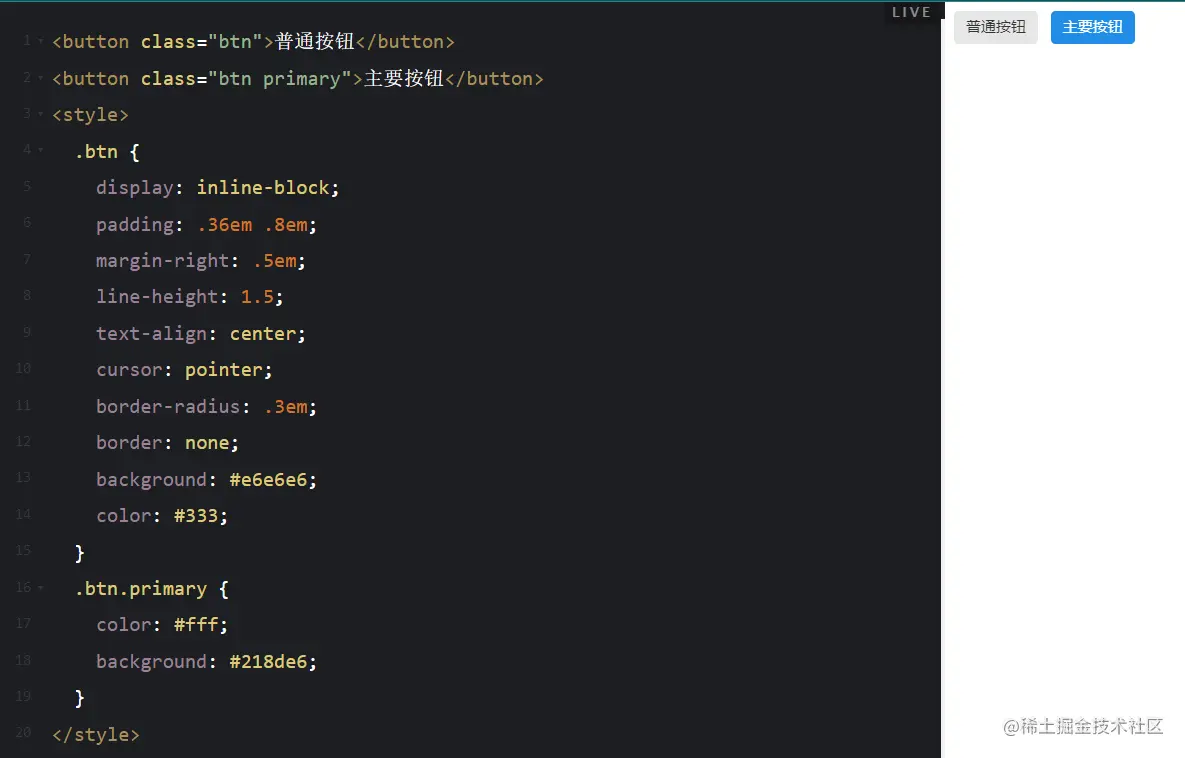The width and height of the screenshot is (1185, 758).
Task: Click the closing </style> tag text
Action: [96, 735]
